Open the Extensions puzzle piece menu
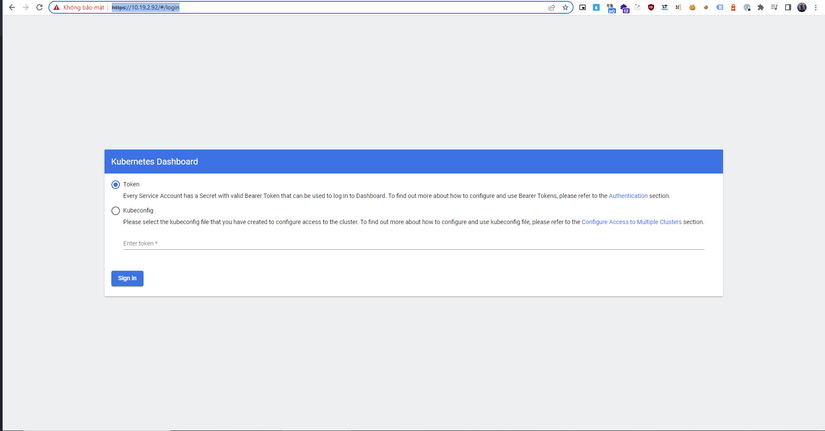This screenshot has height=431, width=825. click(760, 7)
